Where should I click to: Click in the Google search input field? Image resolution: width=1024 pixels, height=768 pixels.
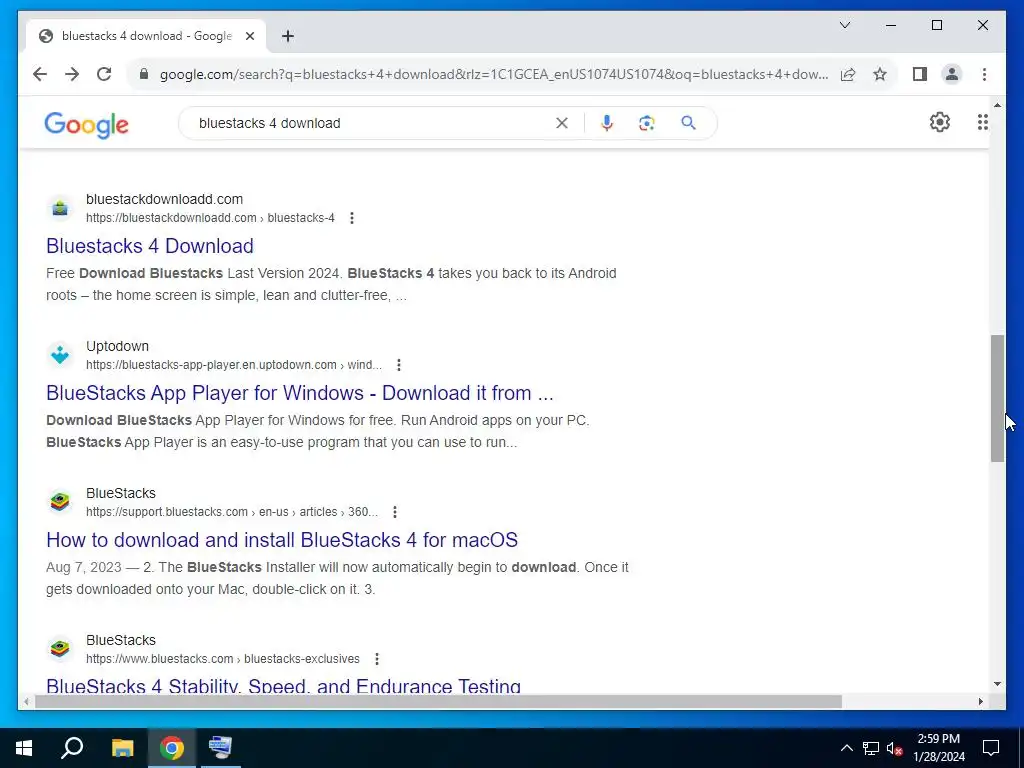tap(372, 123)
